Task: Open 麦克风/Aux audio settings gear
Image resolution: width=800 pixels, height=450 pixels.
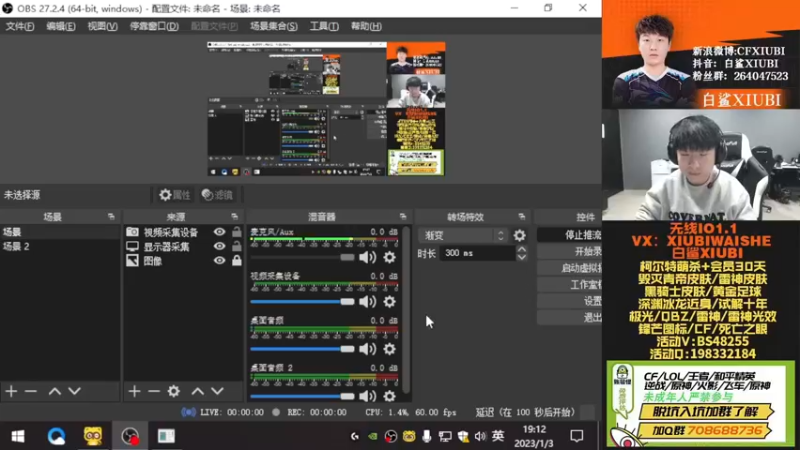Action: coord(389,258)
